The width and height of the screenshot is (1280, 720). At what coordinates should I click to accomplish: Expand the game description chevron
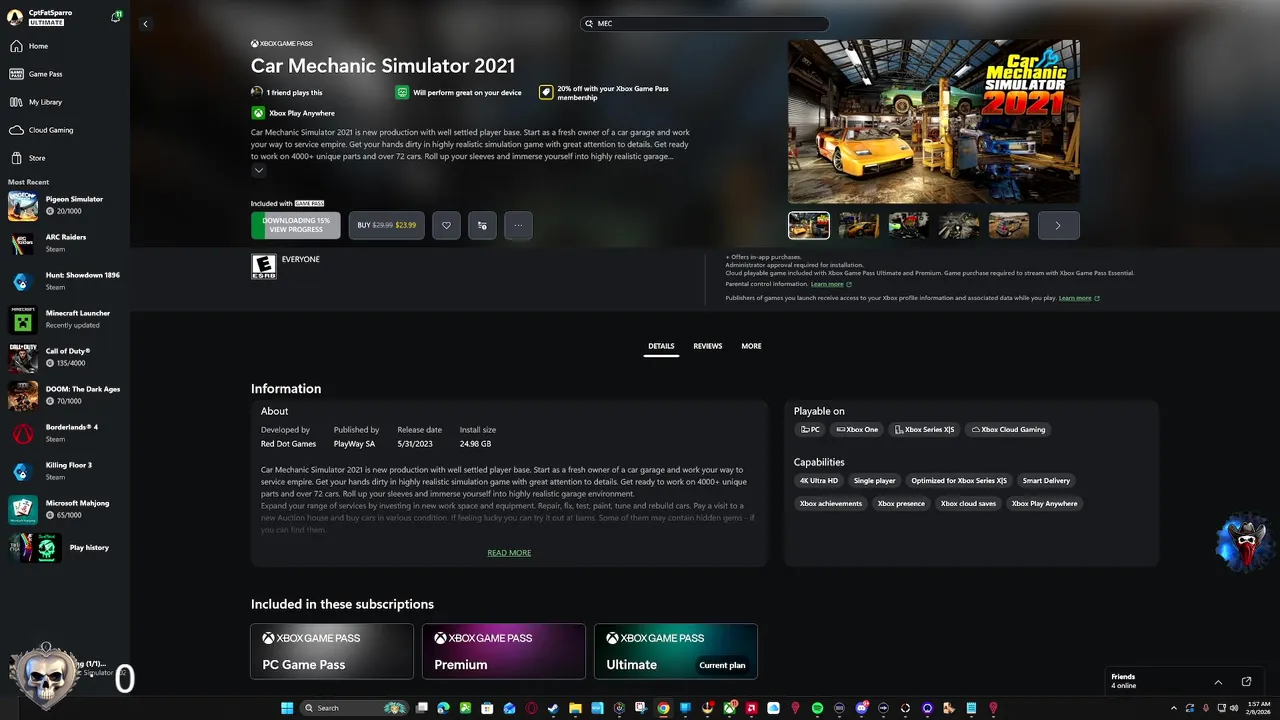click(x=258, y=171)
